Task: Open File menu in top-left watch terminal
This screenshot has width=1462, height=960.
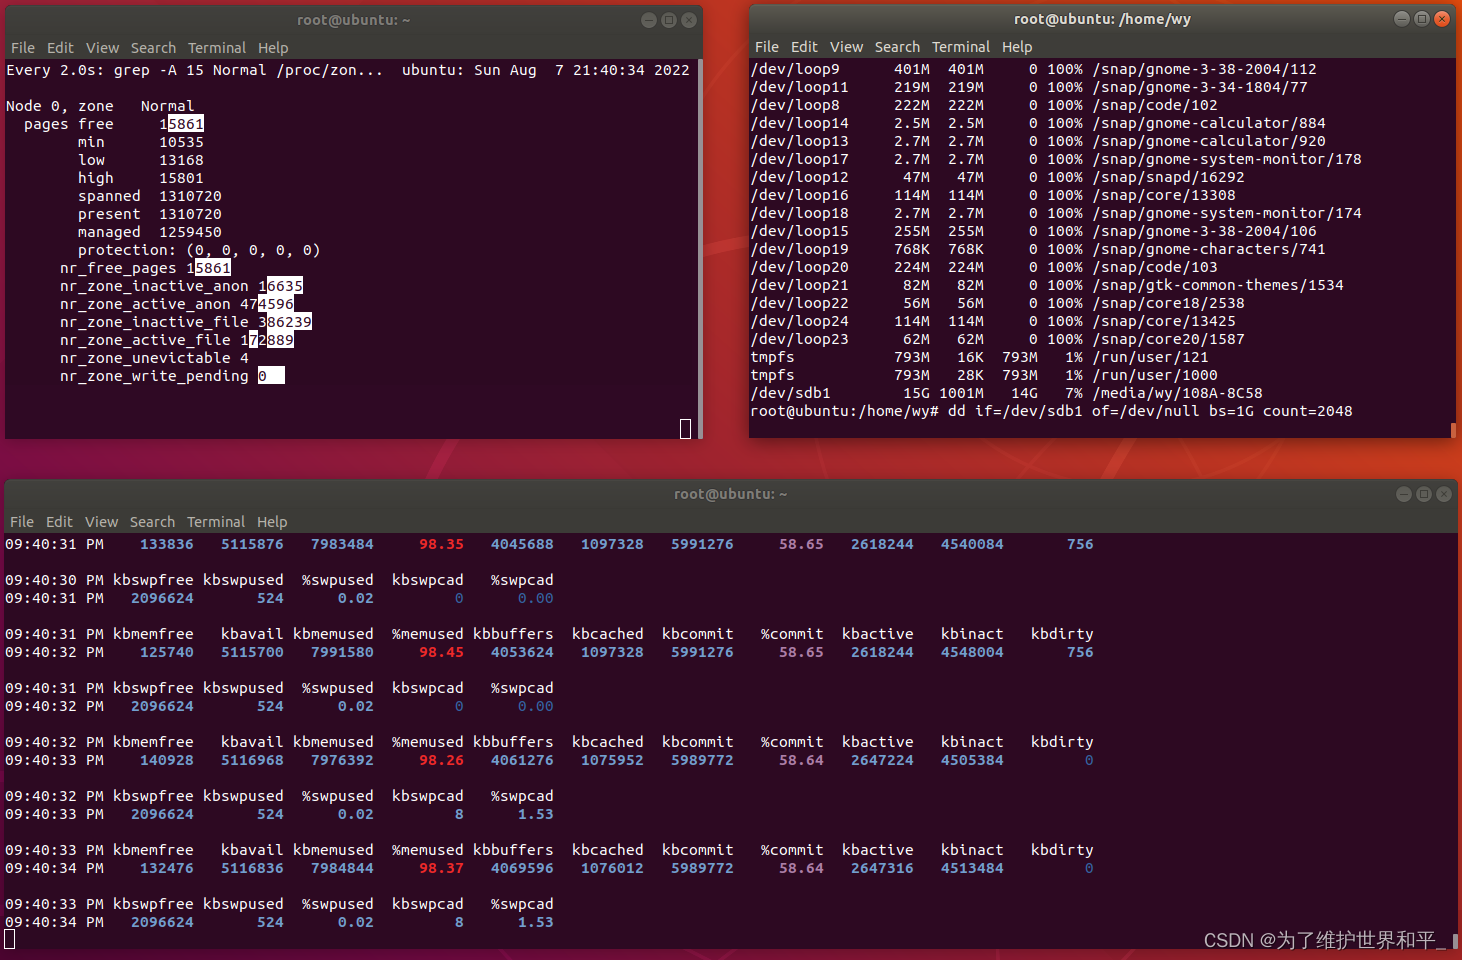Action: pyautogui.click(x=23, y=48)
